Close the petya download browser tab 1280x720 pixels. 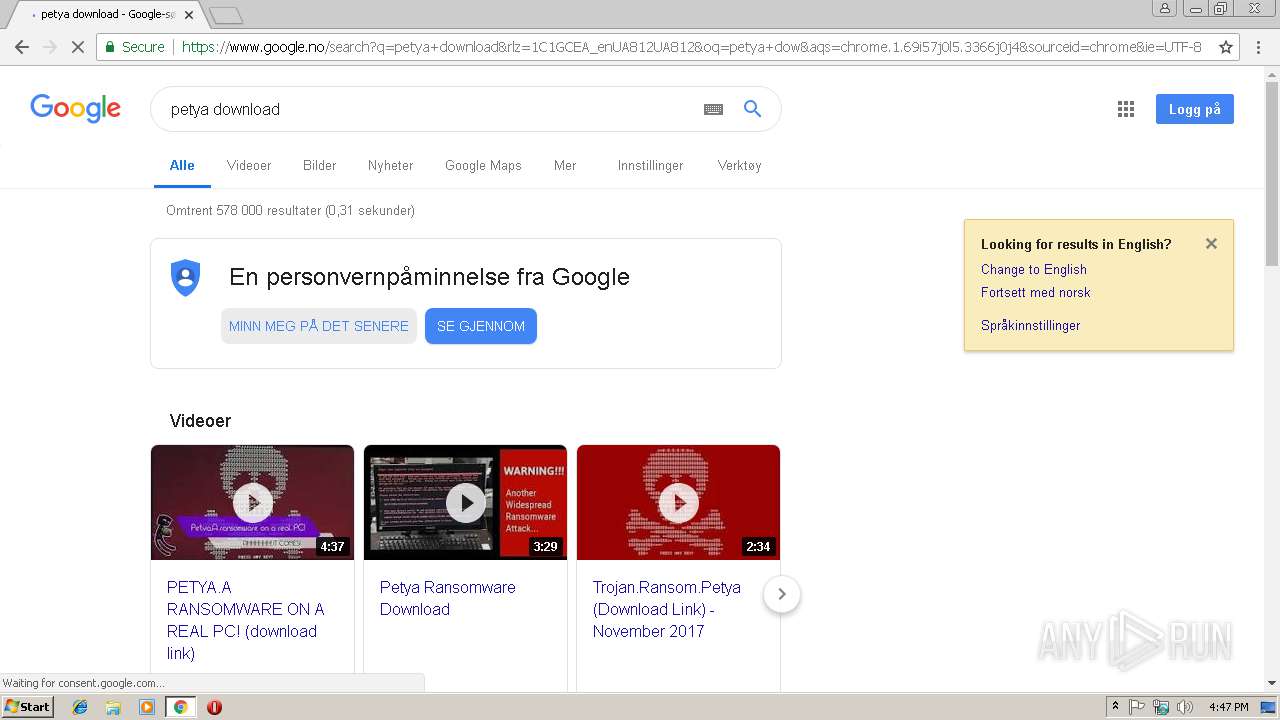[x=189, y=15]
